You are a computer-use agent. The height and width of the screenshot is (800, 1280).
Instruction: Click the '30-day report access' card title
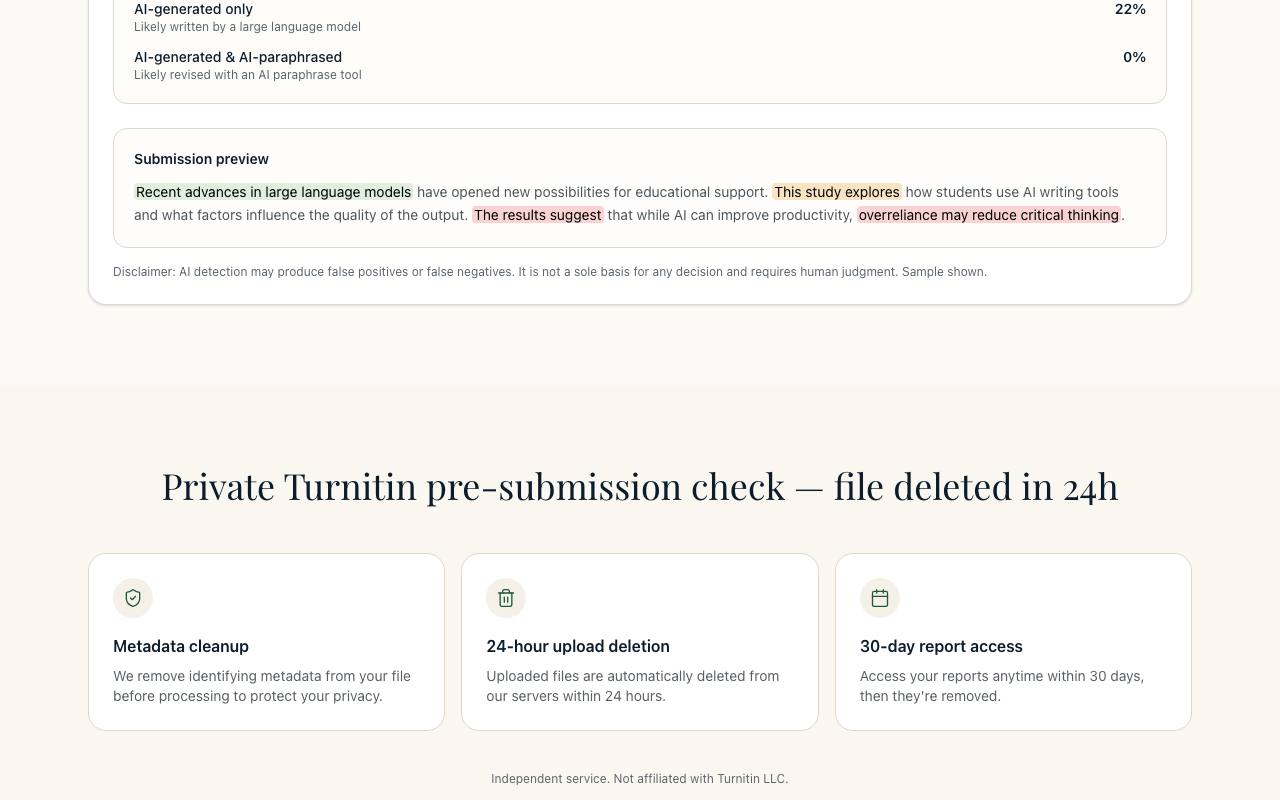[941, 646]
